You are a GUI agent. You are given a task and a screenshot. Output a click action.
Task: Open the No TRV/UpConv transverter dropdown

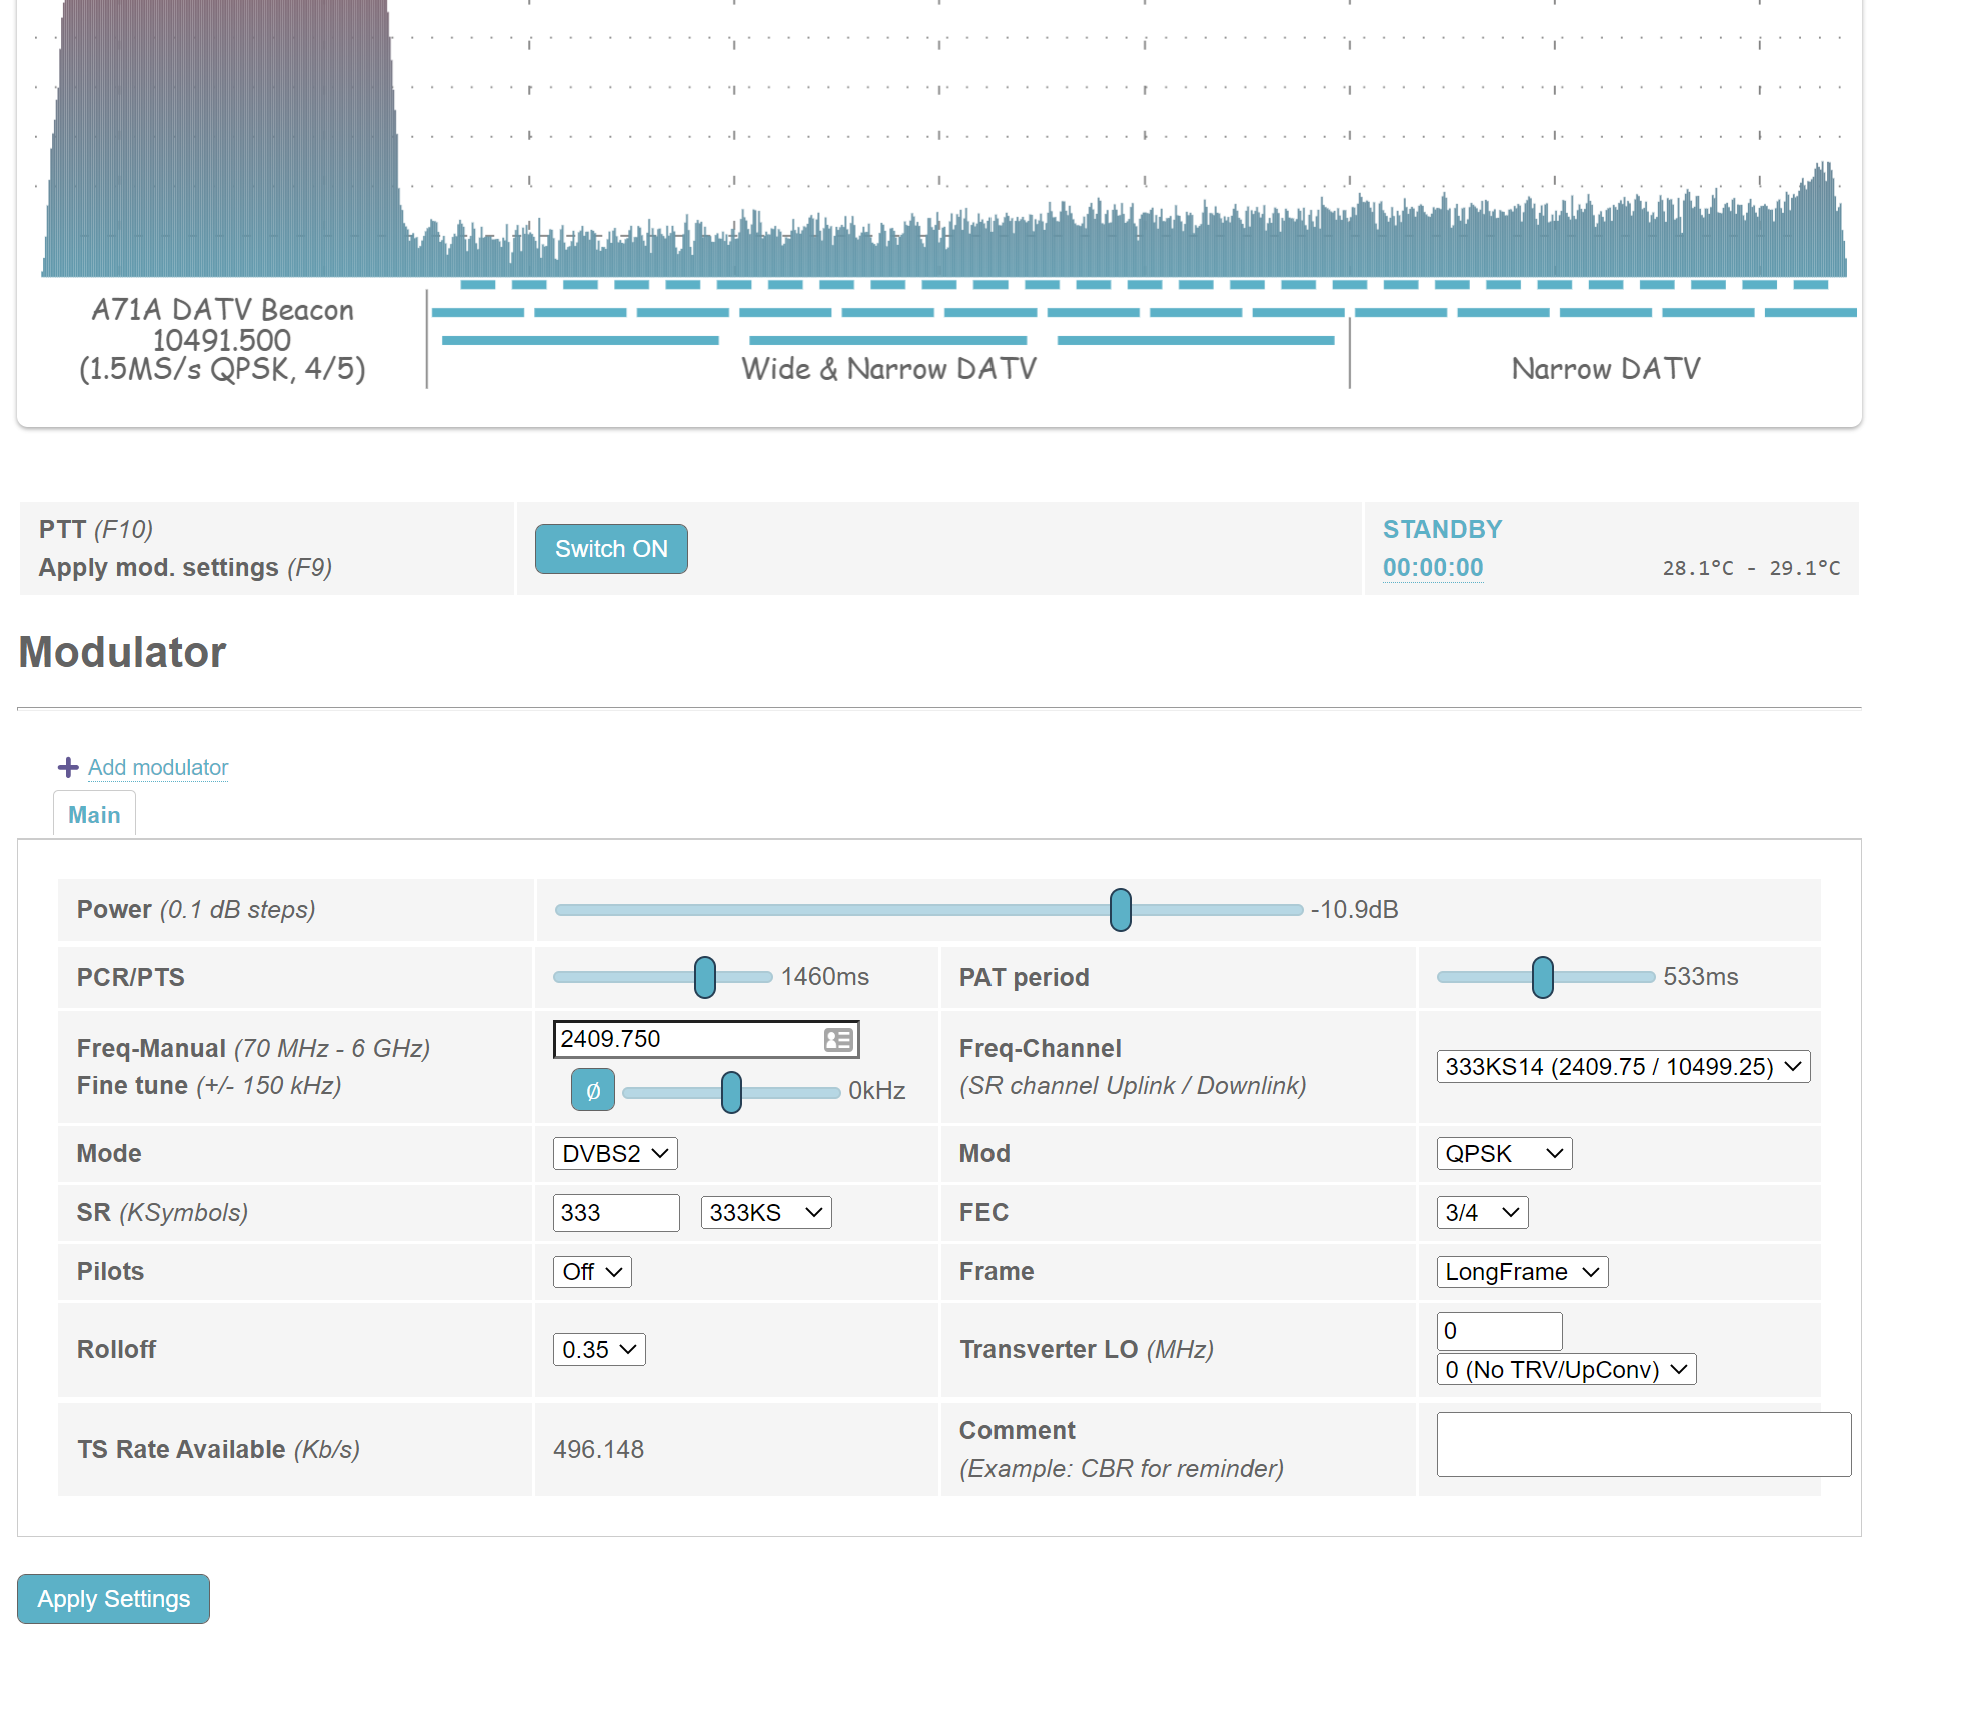click(1566, 1370)
